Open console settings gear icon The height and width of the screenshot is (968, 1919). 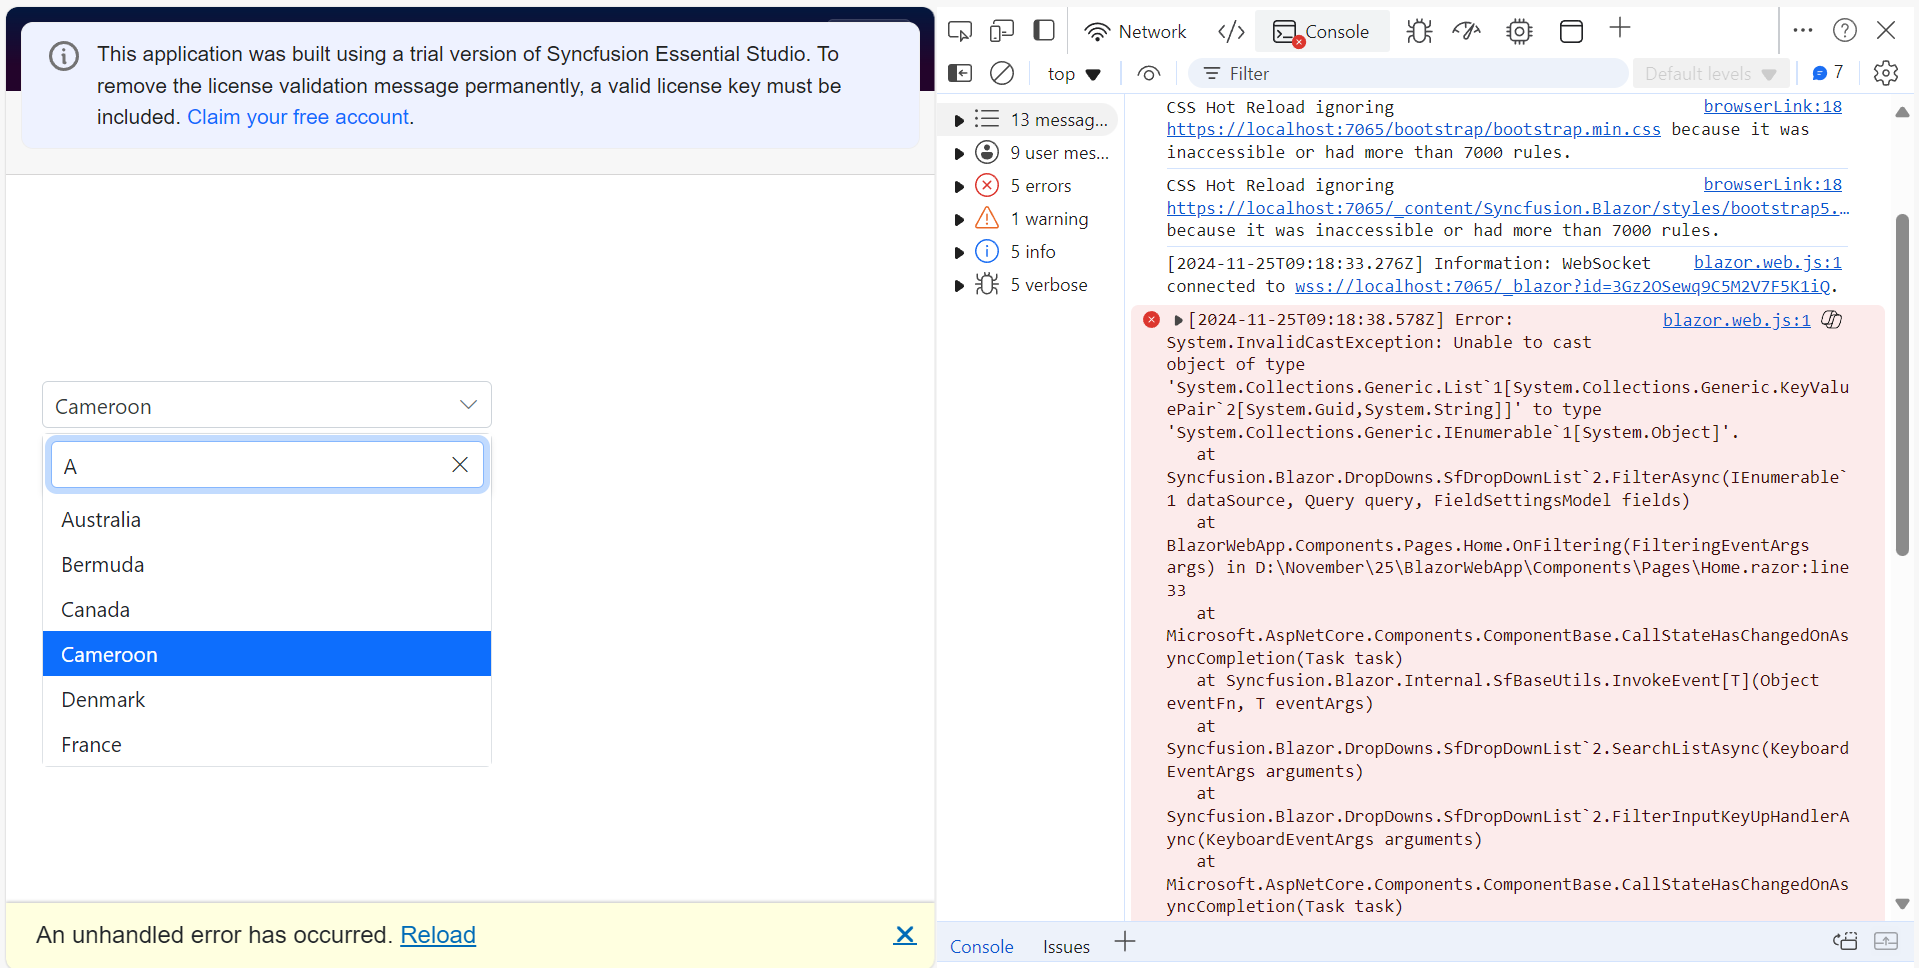(1885, 73)
